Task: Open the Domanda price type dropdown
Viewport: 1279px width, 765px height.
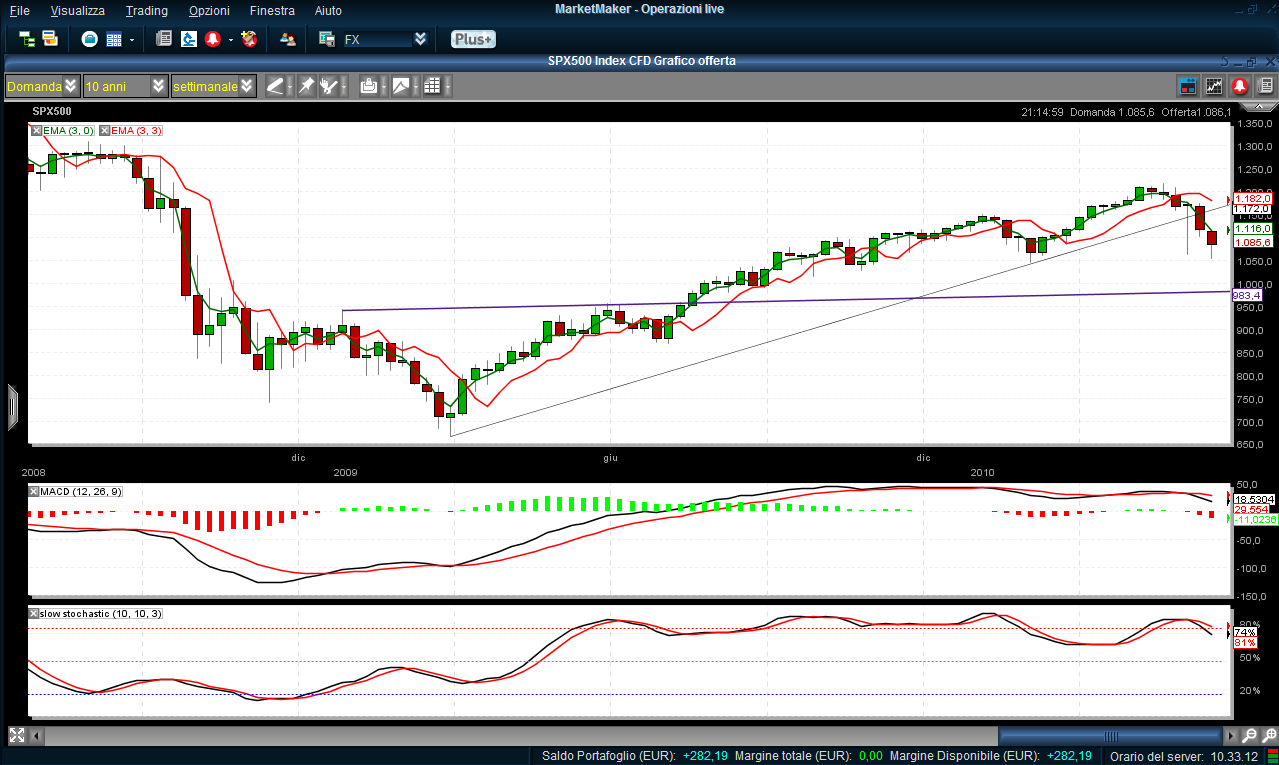Action: [43, 86]
